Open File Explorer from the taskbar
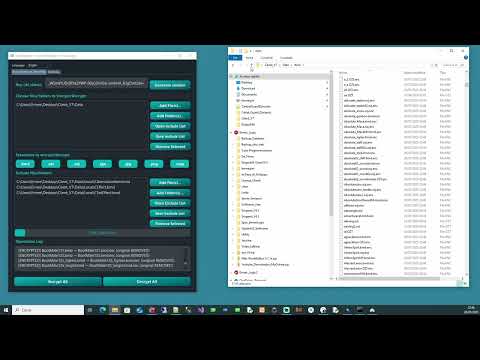This screenshot has height=360, width=480. [x=115, y=310]
